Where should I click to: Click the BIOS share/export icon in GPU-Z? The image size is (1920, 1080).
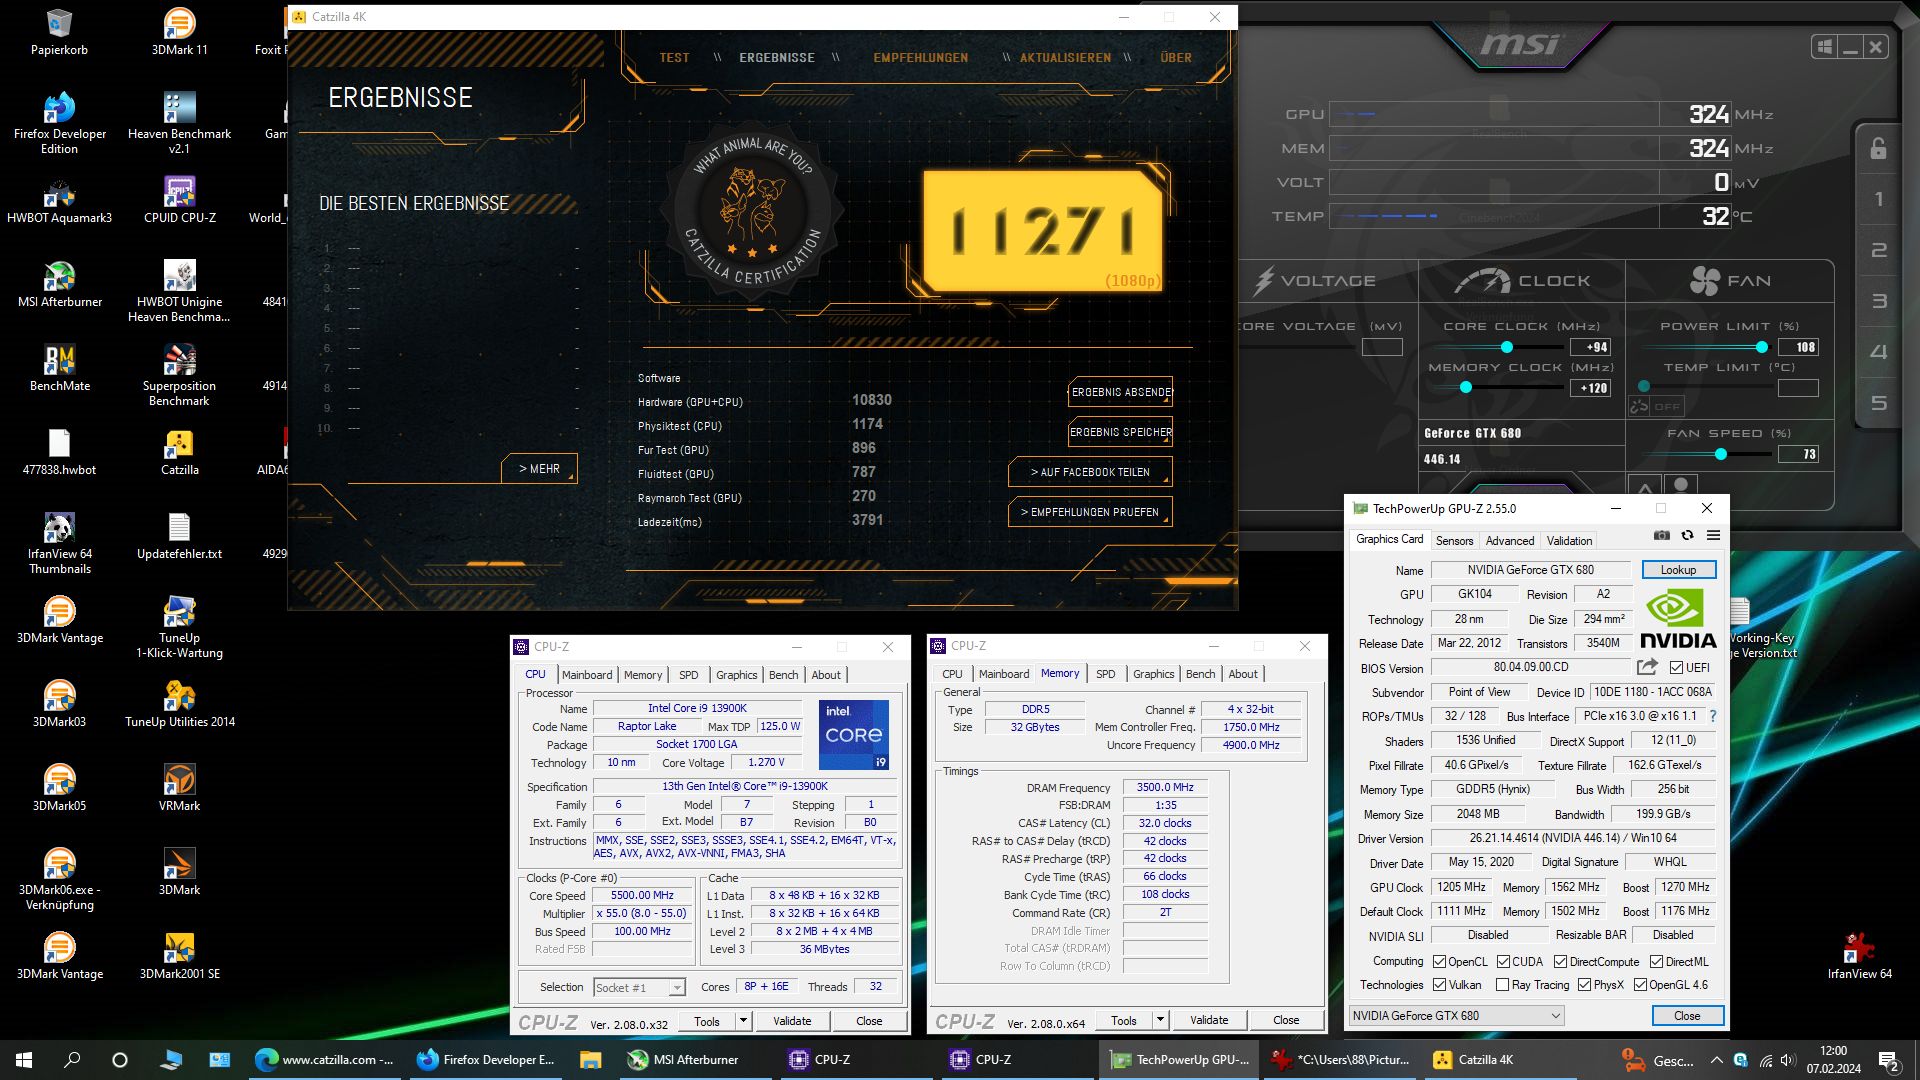(x=1647, y=667)
